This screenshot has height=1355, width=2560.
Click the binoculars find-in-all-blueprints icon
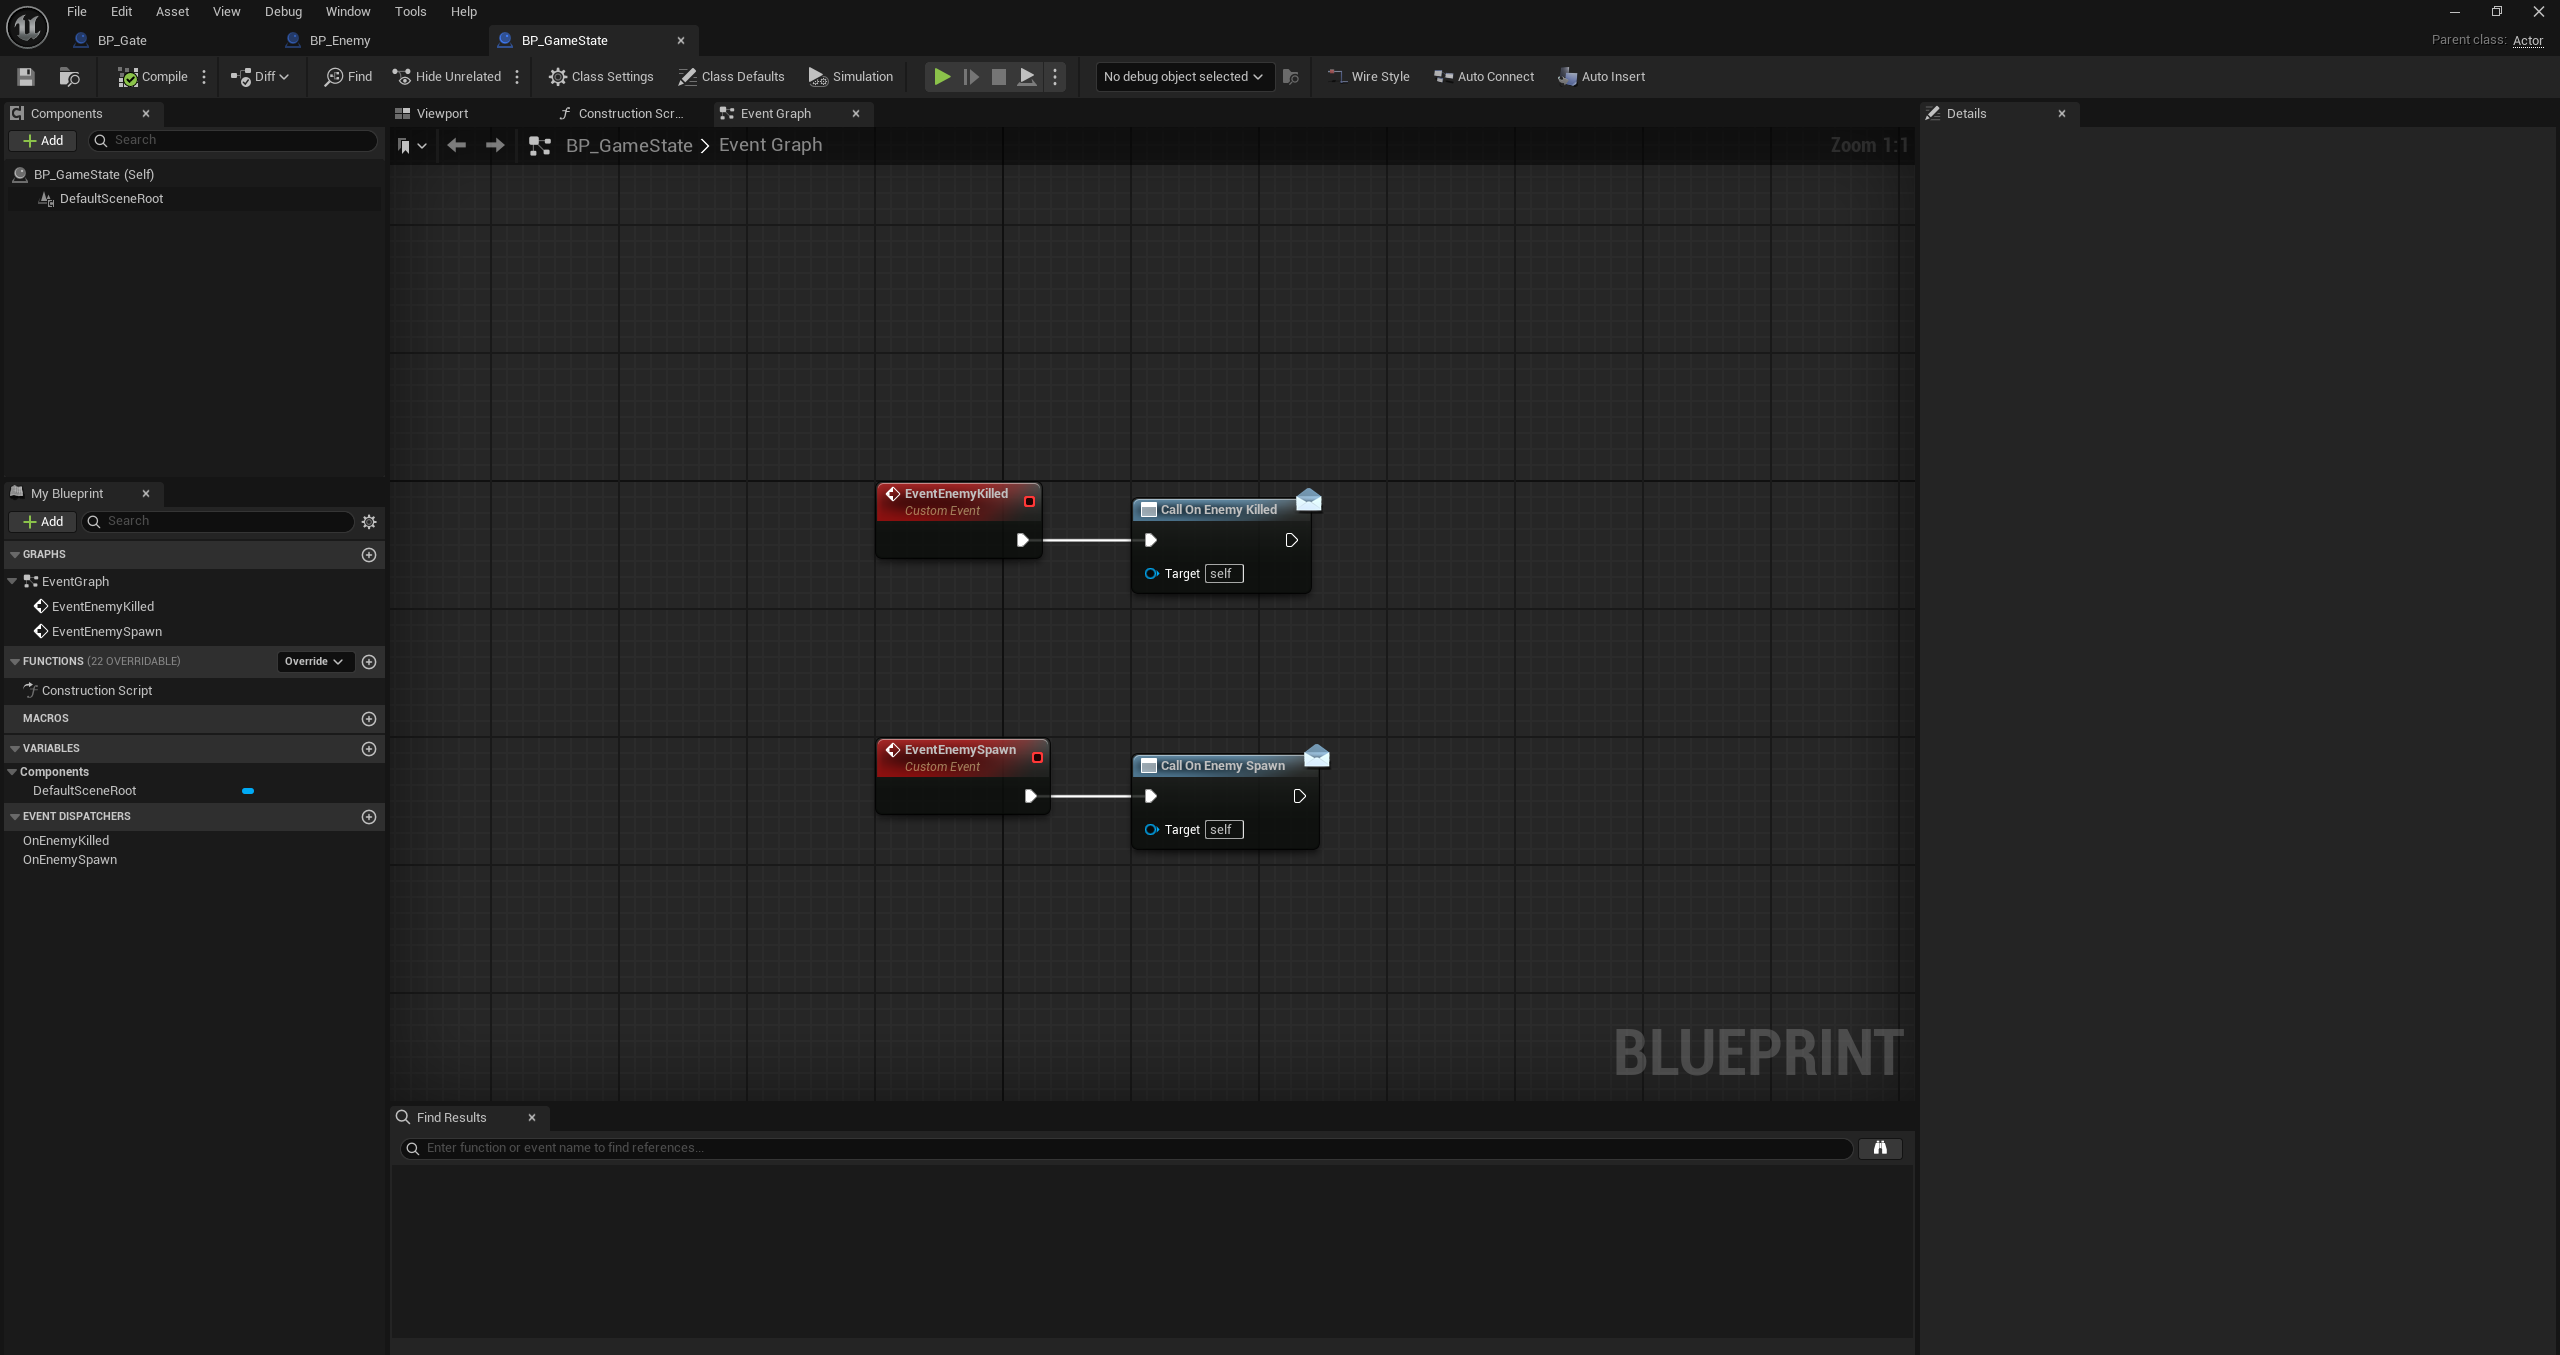pos(1879,1148)
